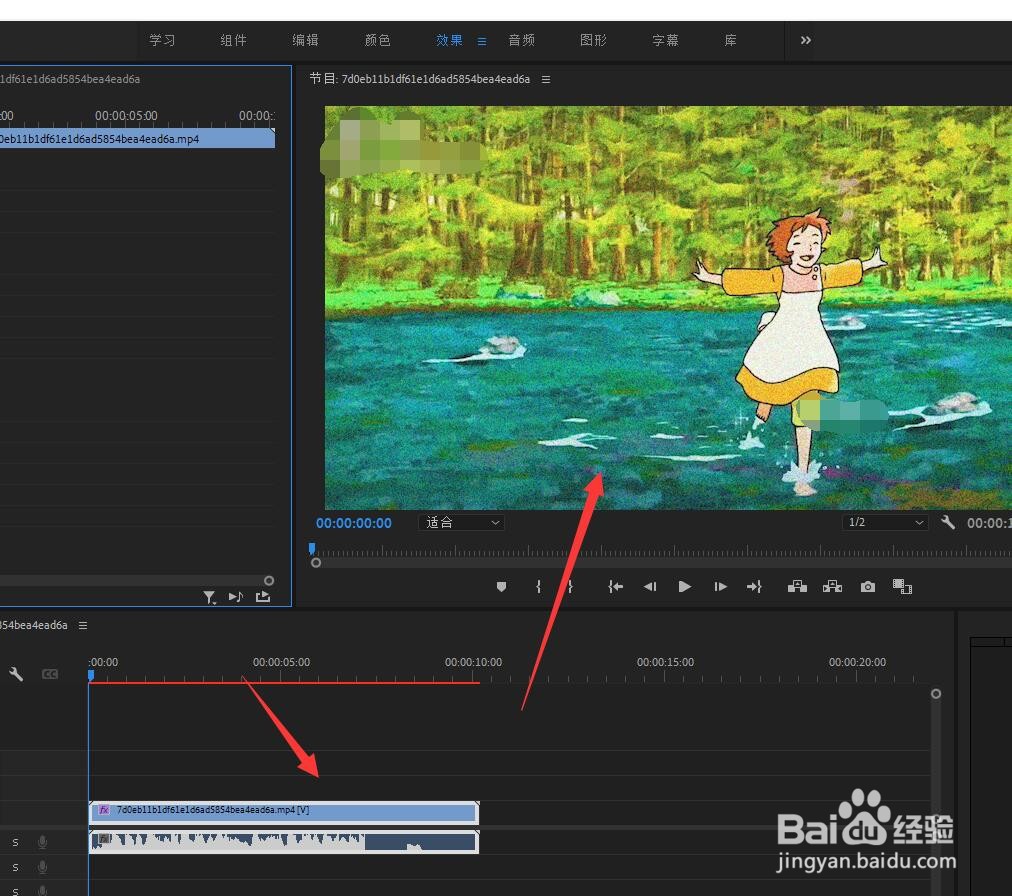Click 00:00:05:00 on timeline ruler

tap(281, 662)
